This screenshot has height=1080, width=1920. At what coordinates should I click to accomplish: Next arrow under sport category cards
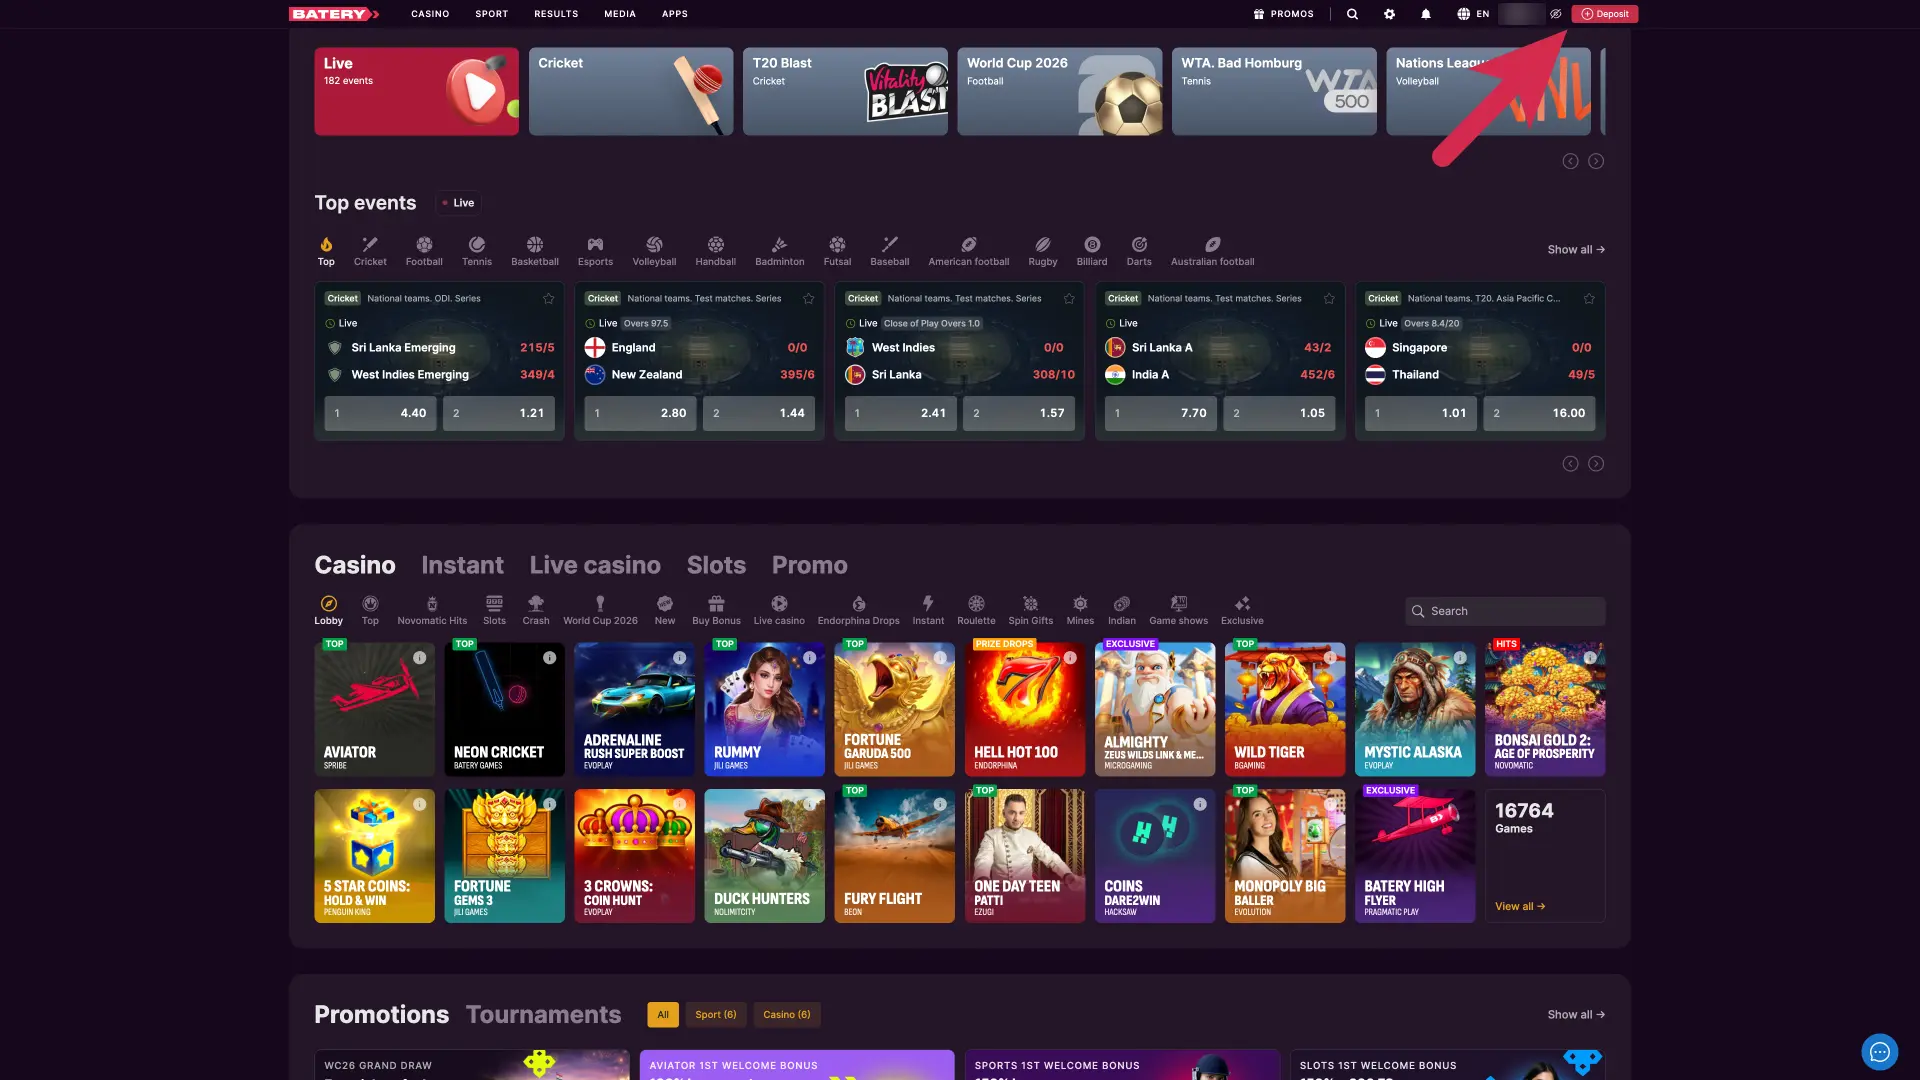click(x=1596, y=161)
